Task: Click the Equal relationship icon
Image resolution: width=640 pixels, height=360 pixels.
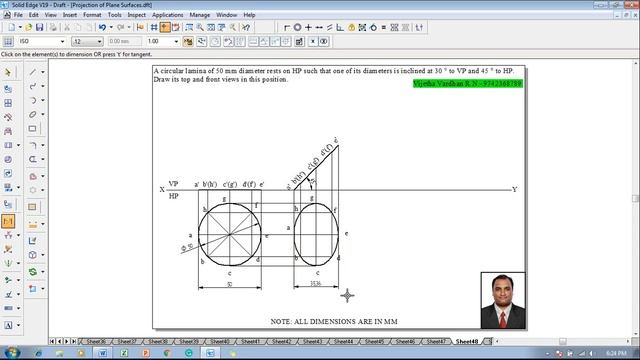Action: [x=383, y=27]
